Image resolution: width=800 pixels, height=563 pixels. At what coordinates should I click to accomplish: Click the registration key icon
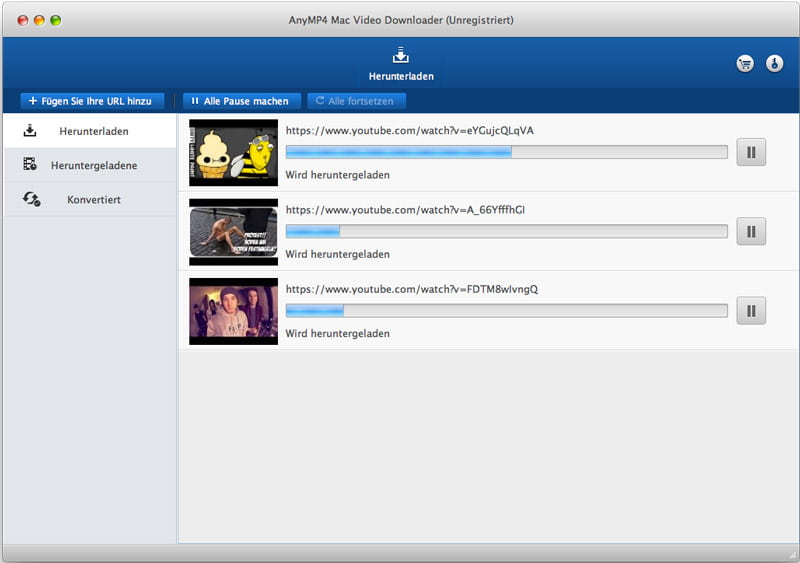[x=774, y=64]
